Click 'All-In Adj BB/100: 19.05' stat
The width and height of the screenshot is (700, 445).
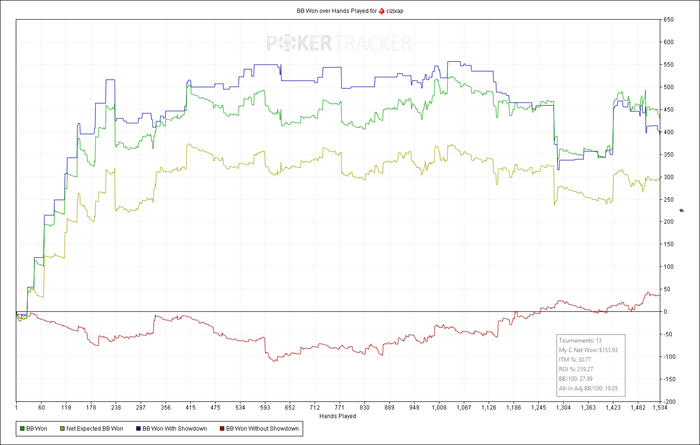pyautogui.click(x=588, y=388)
